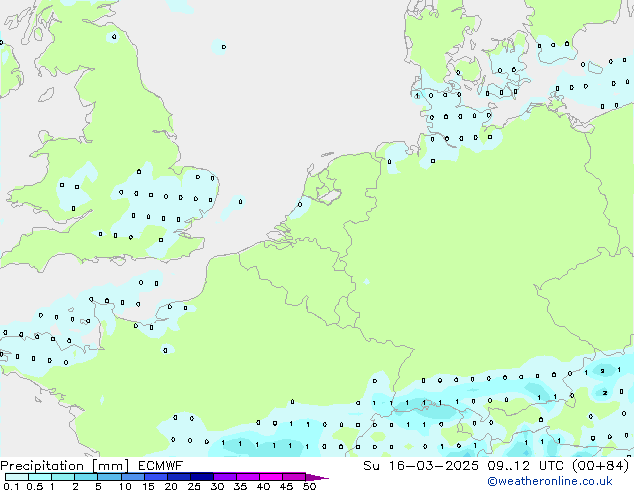Click the 1–2 mm legend color box
This screenshot has width=634, height=490.
pos(63,477)
